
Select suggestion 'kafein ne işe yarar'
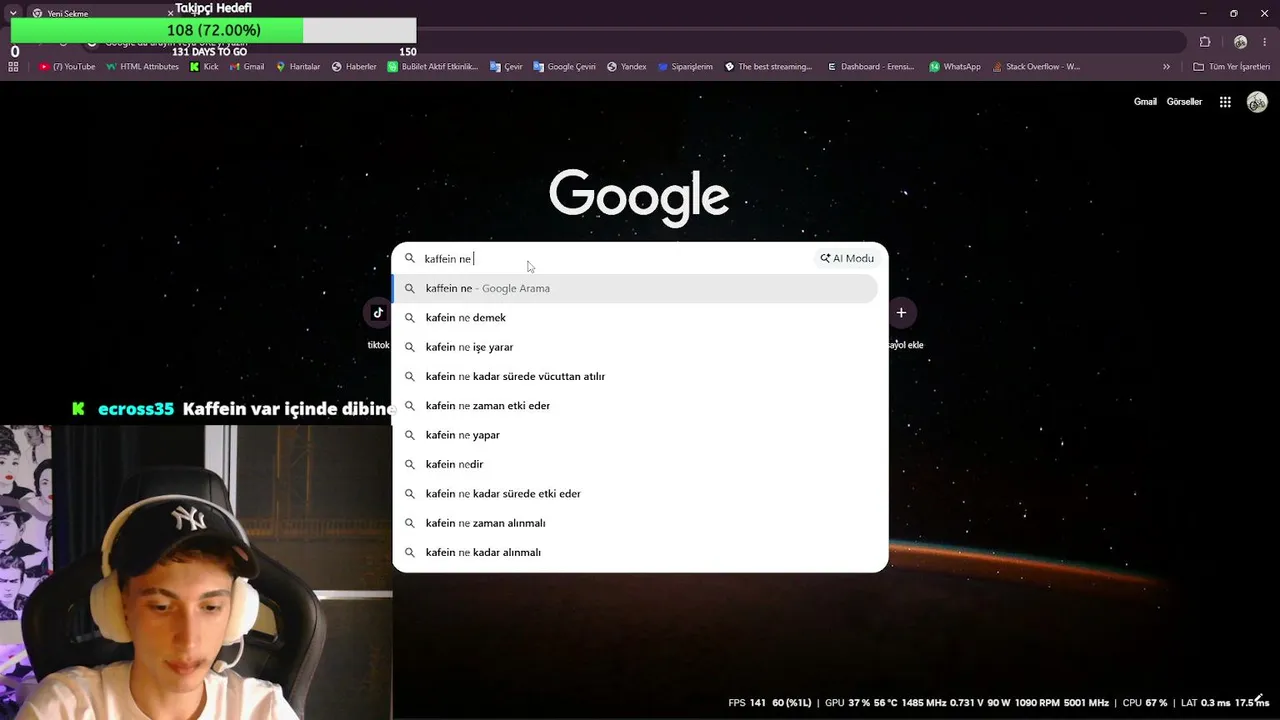pos(635,347)
